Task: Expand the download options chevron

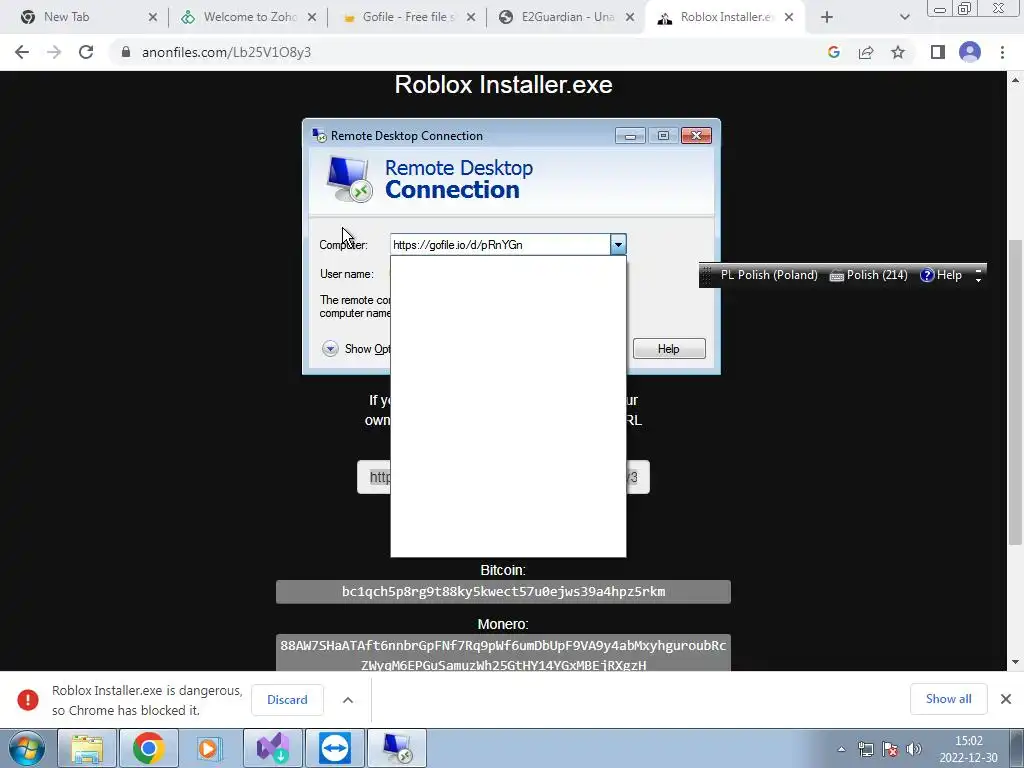Action: (348, 699)
